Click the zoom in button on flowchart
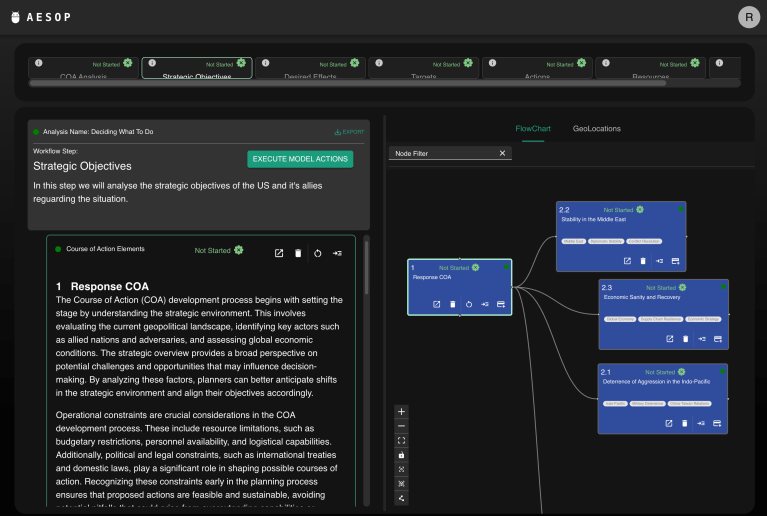Screen dimensions: 767x516 click(x=401, y=411)
